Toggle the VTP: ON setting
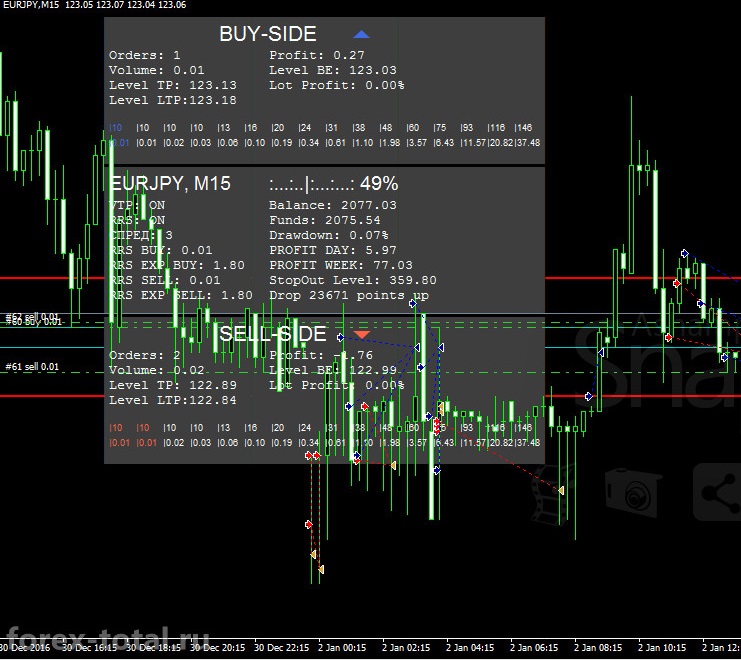Screen dimensions: 741x660 tap(137, 205)
